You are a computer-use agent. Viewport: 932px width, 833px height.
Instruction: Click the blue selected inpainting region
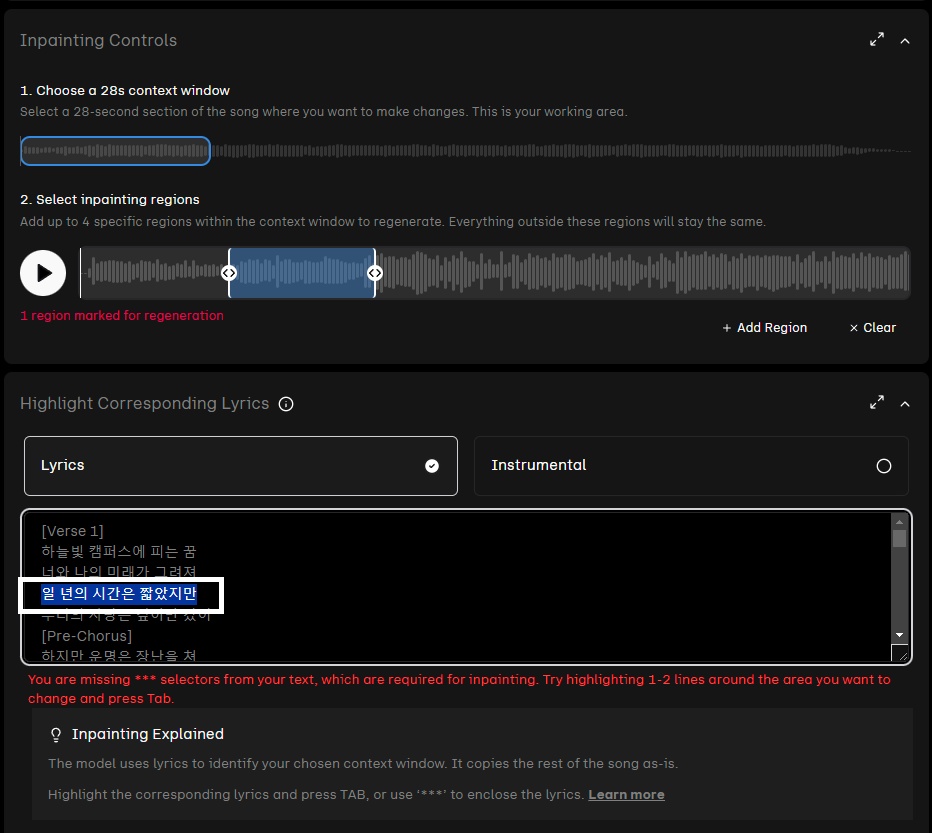[301, 273]
